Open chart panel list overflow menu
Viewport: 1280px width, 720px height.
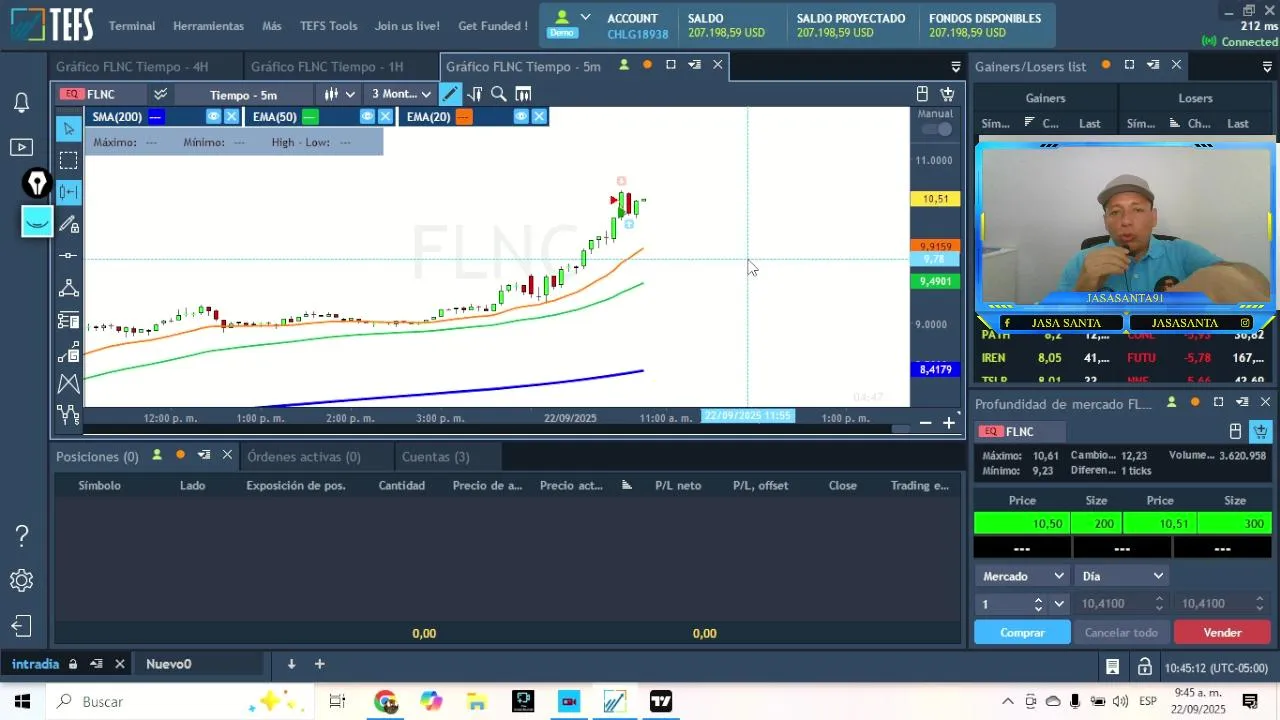(956, 67)
